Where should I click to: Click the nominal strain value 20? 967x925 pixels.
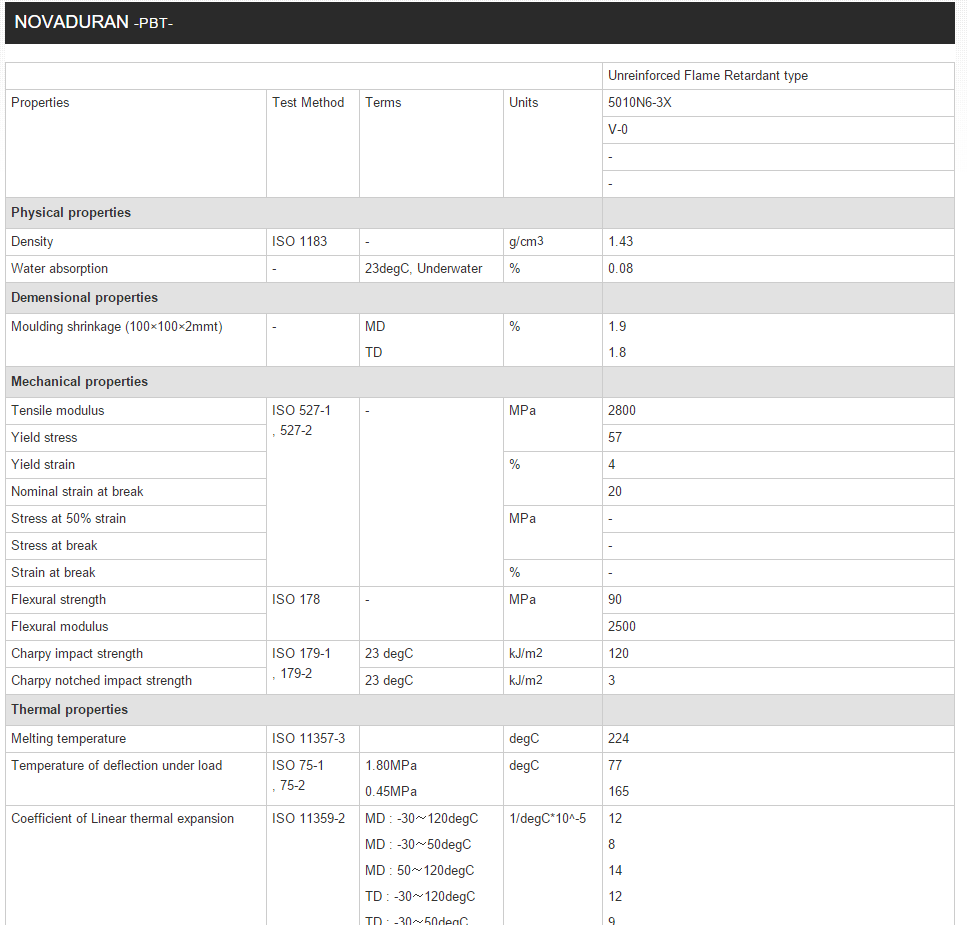[615, 491]
